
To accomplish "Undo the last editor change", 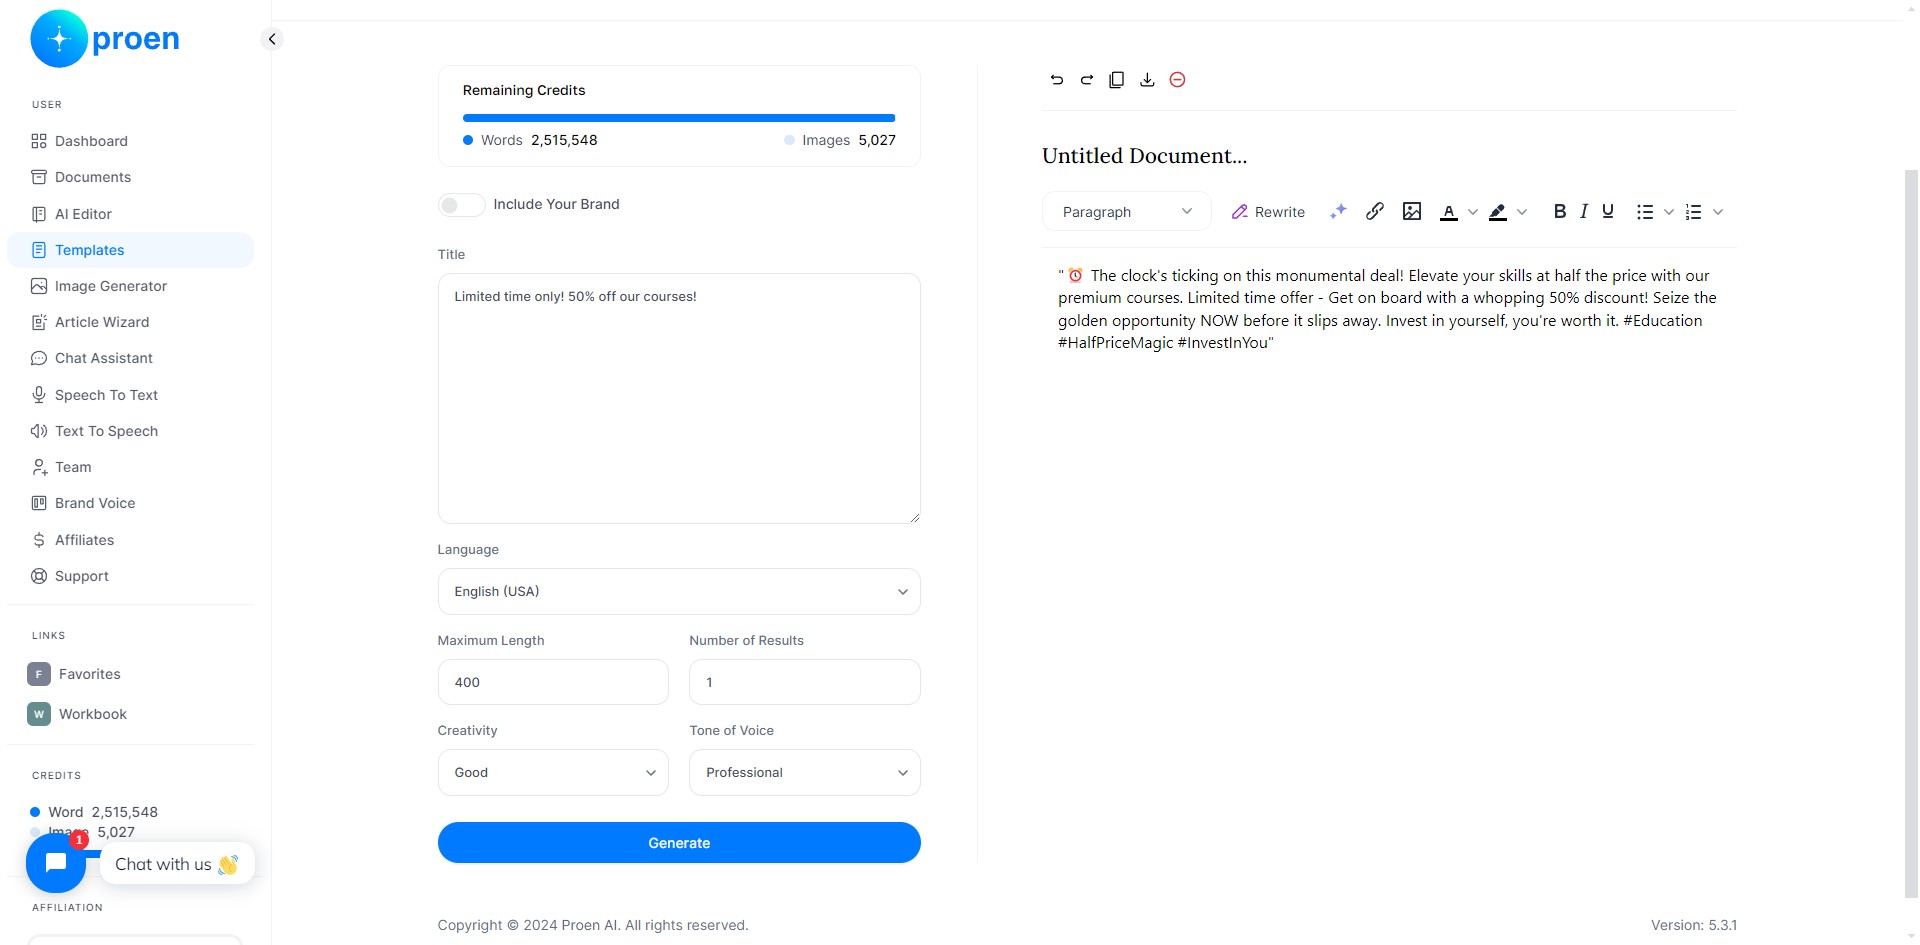I will click(1057, 80).
